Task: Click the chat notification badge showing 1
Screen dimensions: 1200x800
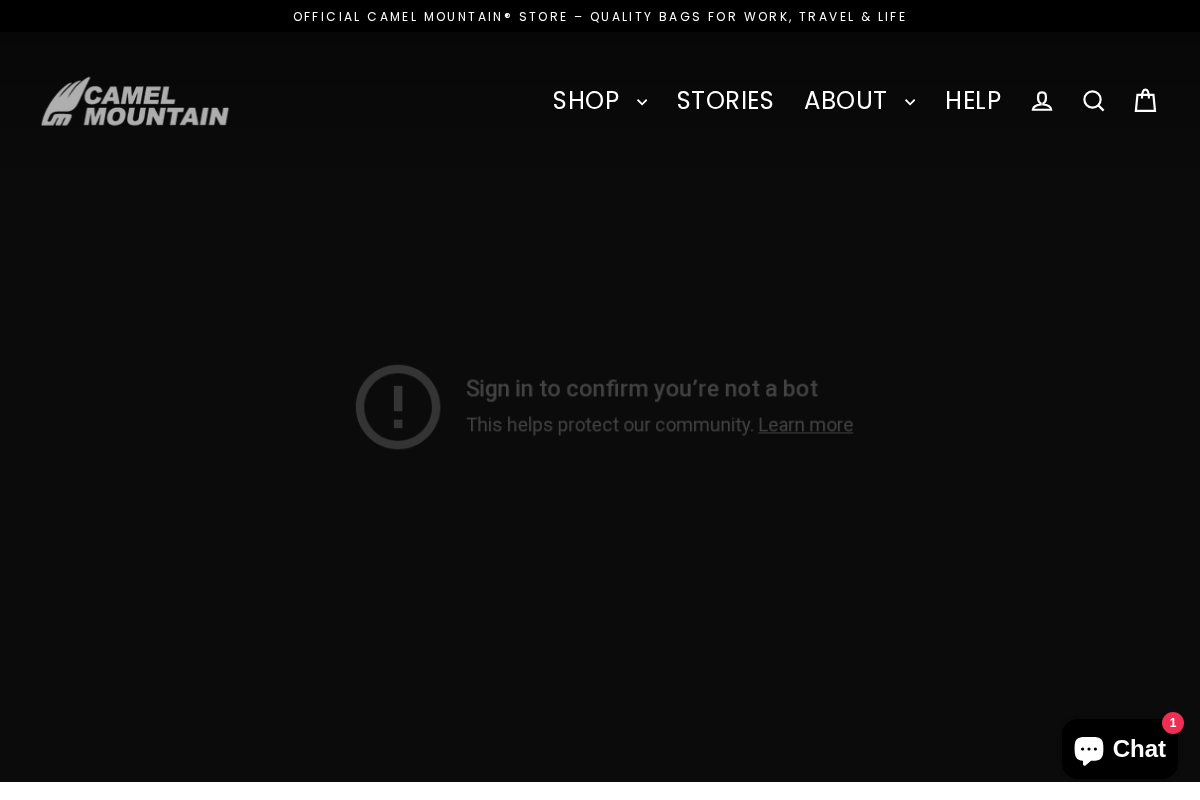Action: (1173, 723)
